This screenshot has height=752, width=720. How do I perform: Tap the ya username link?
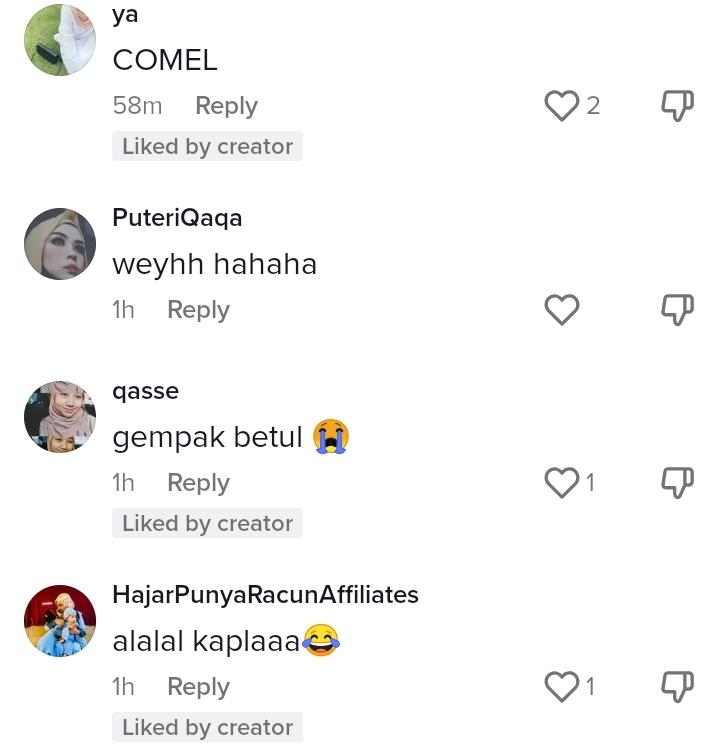coord(125,15)
